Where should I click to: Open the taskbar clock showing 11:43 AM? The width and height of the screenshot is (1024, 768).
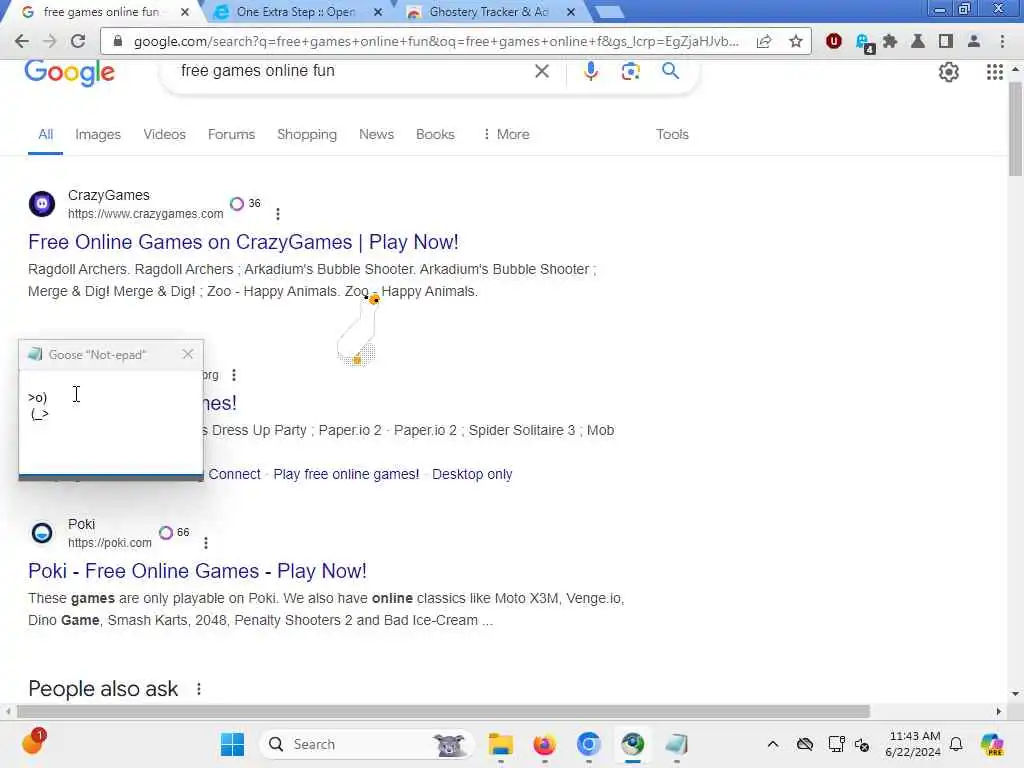[x=914, y=744]
